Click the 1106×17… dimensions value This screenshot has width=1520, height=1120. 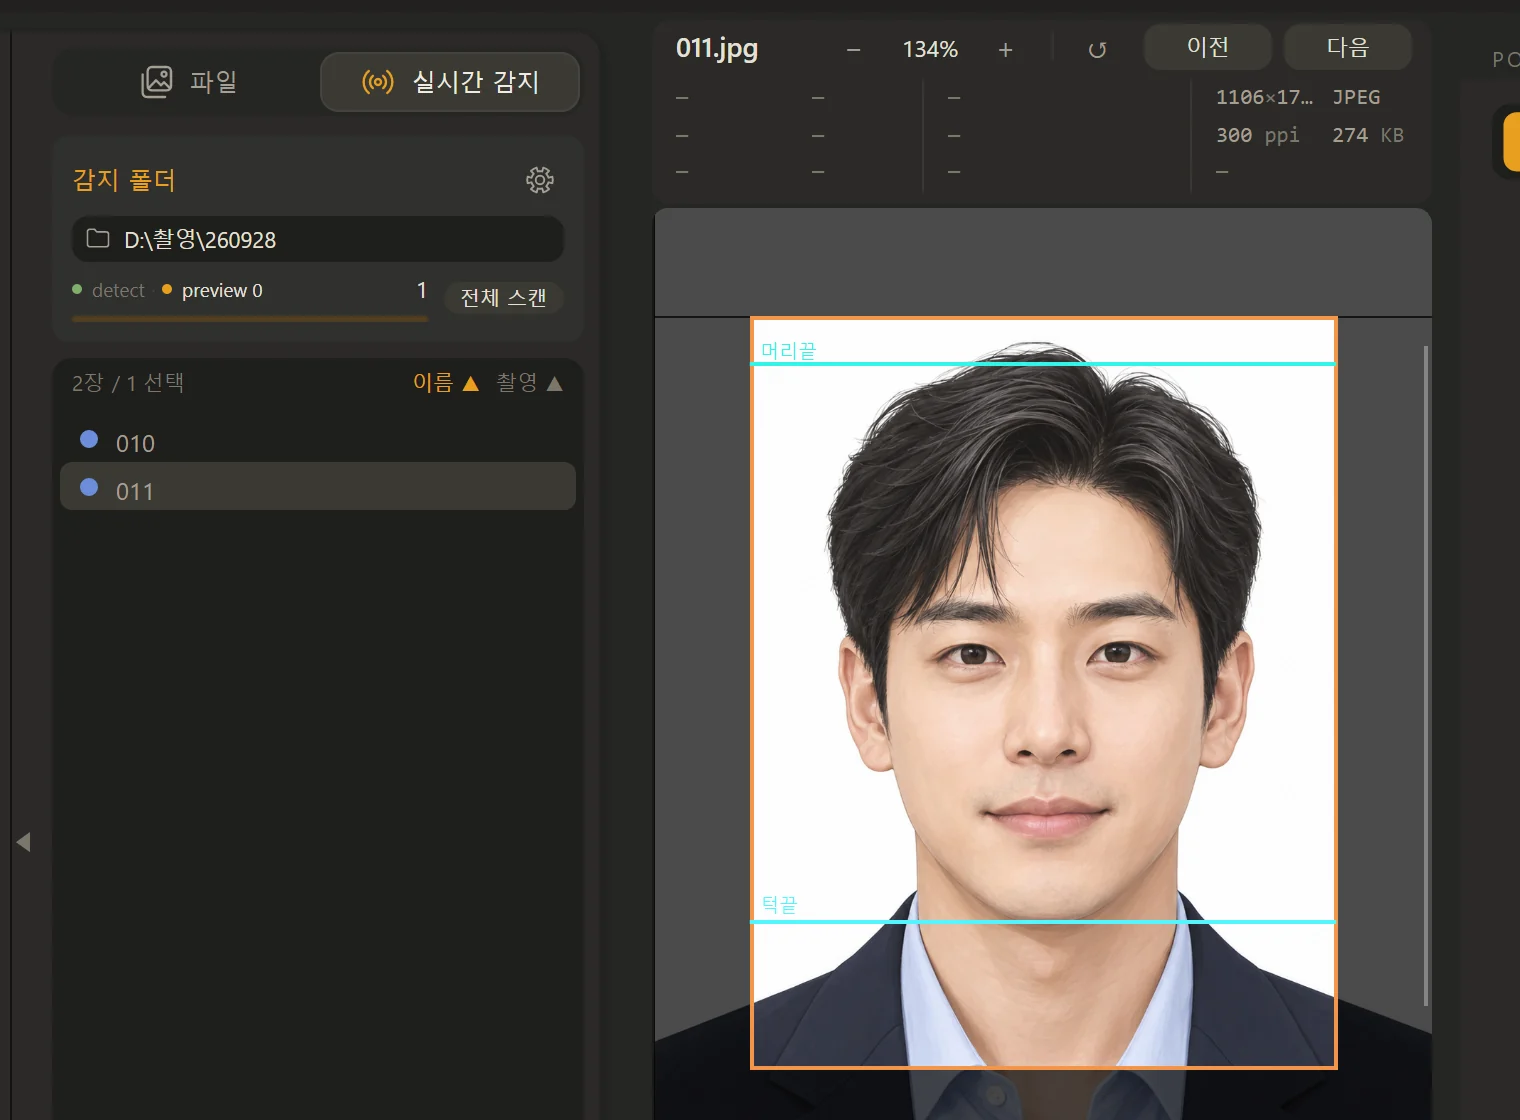(1264, 97)
